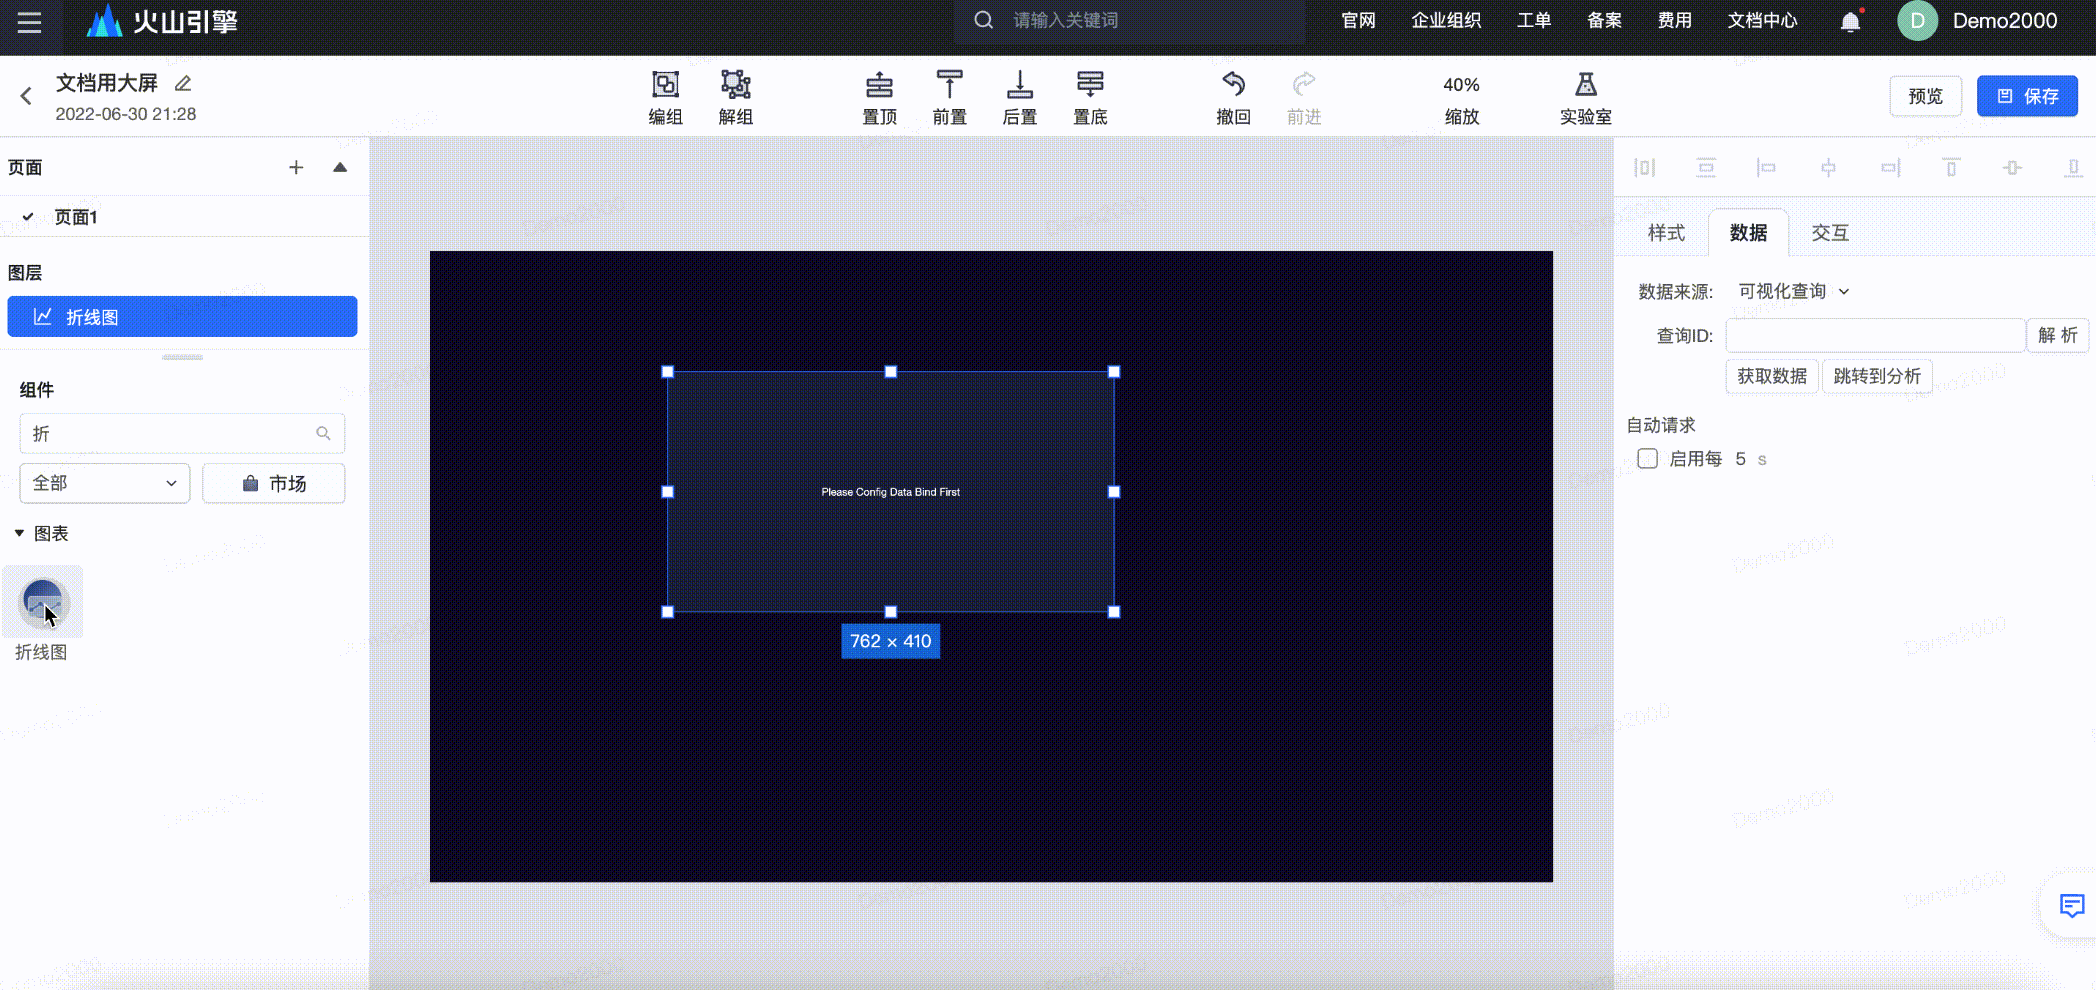Click the 置顶 bring-to-top tool
This screenshot has width=2096, height=990.
tap(880, 97)
